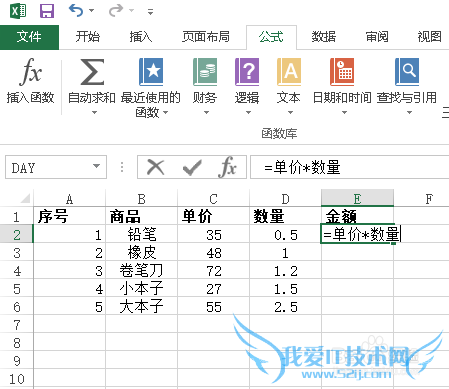This screenshot has height=389, width=449.
Task: Click the 单价 header cell
Action: tap(213, 216)
